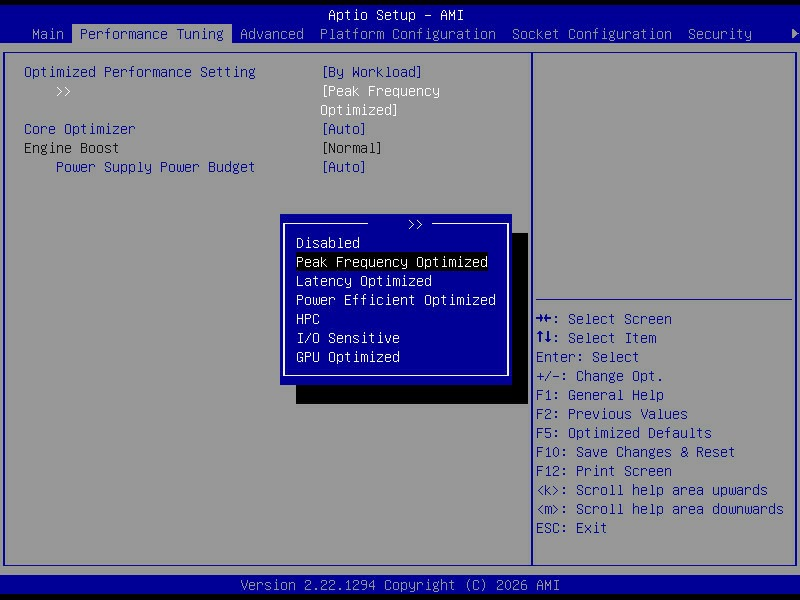800x600 pixels.
Task: Switch to the Advanced tab
Action: [x=271, y=34]
